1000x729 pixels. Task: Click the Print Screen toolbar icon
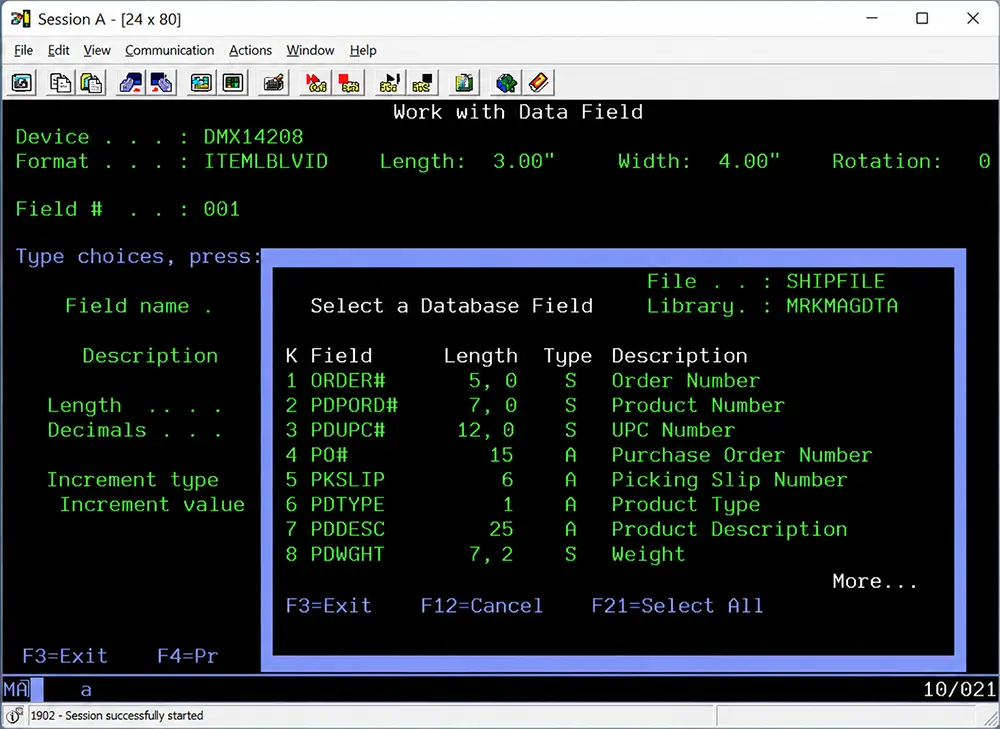coord(22,83)
